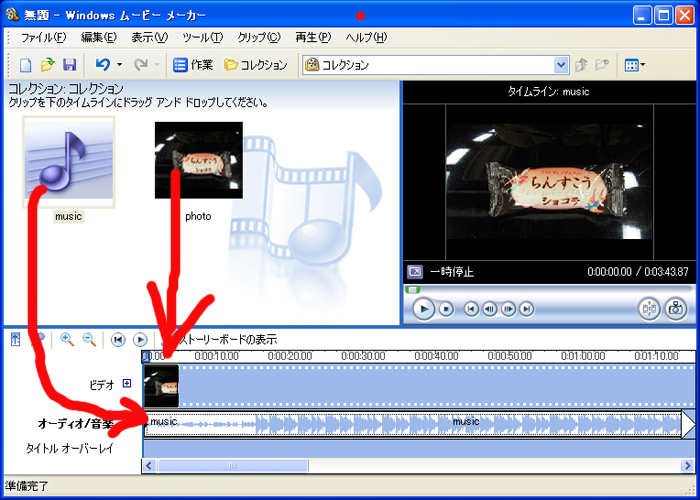Click the 0:01:00.00 mark on the ruler
700x500 pixels.
click(x=583, y=356)
